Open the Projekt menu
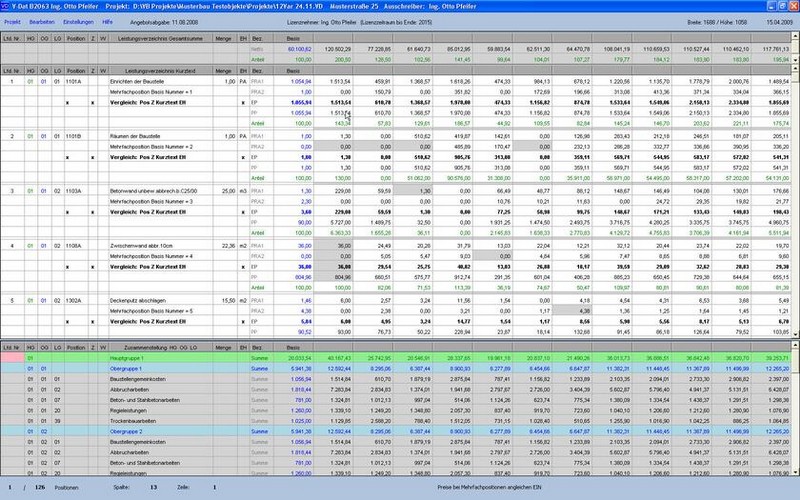The height and width of the screenshot is (500, 800). [14, 19]
